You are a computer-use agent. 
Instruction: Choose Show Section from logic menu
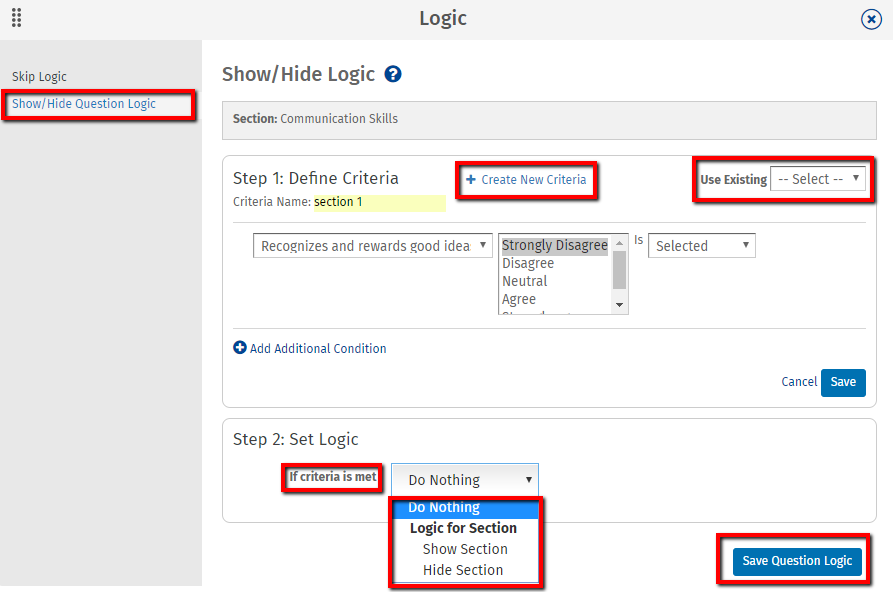click(x=465, y=549)
